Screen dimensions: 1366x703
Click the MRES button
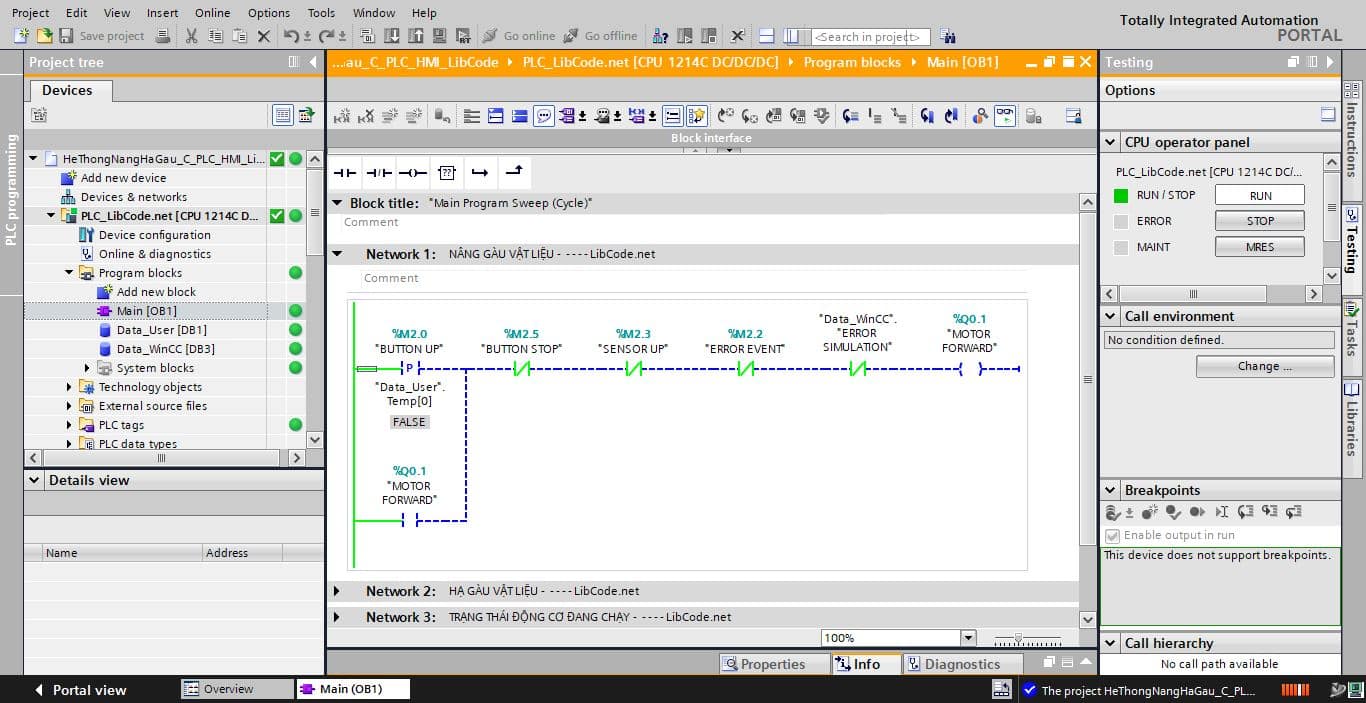point(1260,247)
